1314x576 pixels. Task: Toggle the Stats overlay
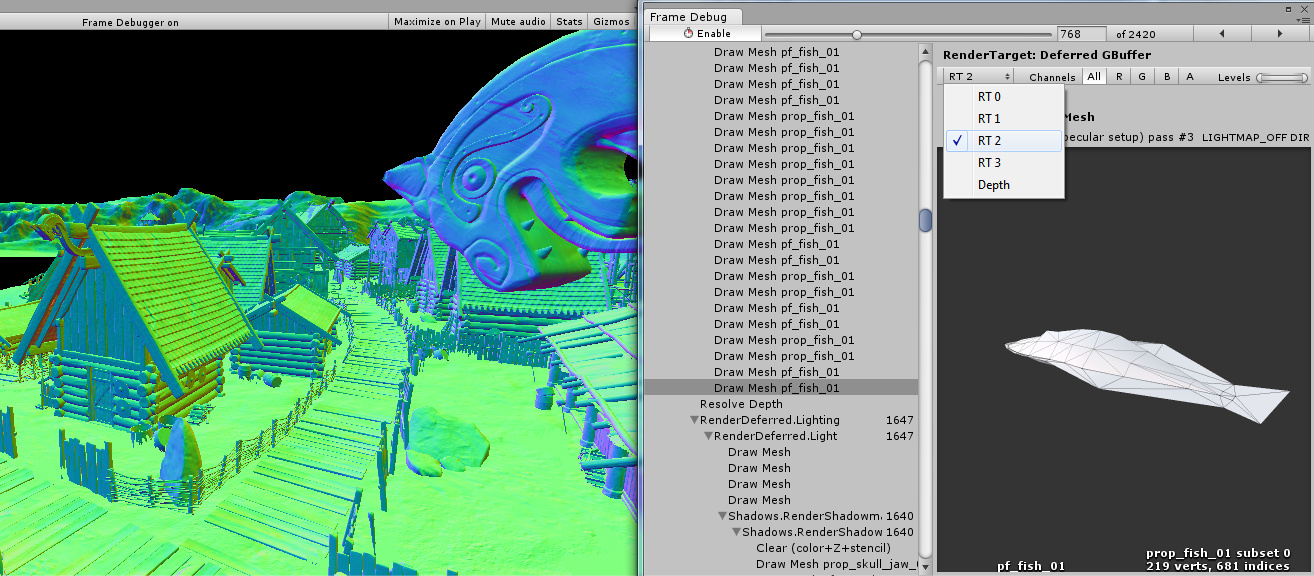pyautogui.click(x=568, y=21)
